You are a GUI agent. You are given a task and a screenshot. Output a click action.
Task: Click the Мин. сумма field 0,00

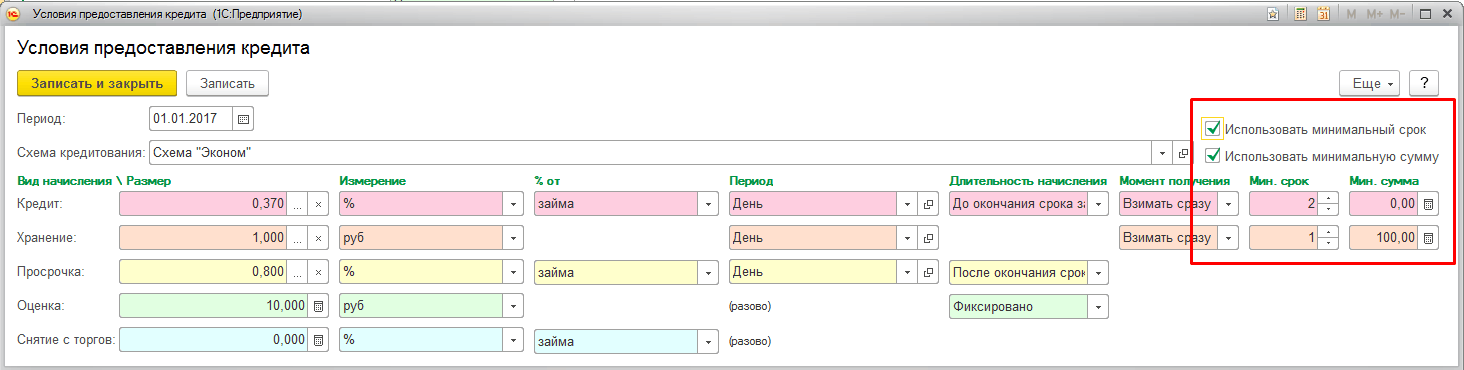(1383, 204)
